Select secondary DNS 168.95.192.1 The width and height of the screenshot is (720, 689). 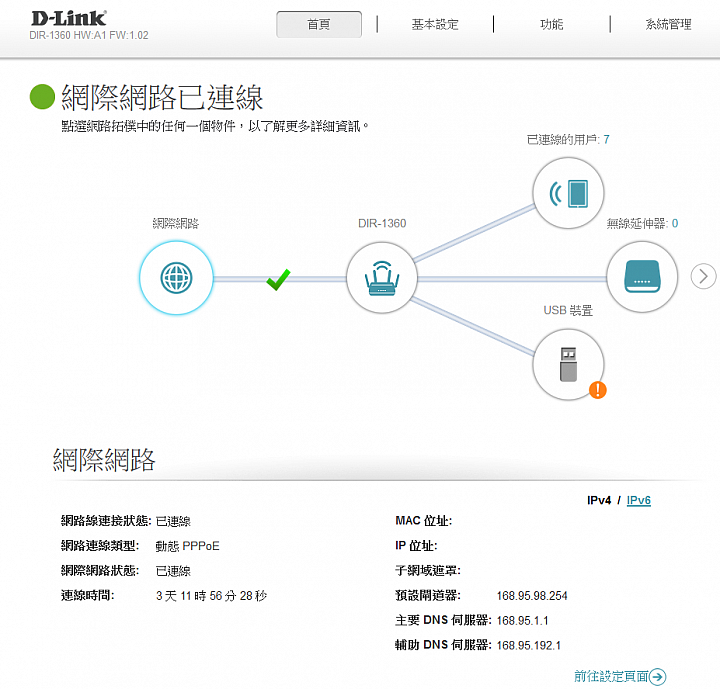[x=529, y=645]
